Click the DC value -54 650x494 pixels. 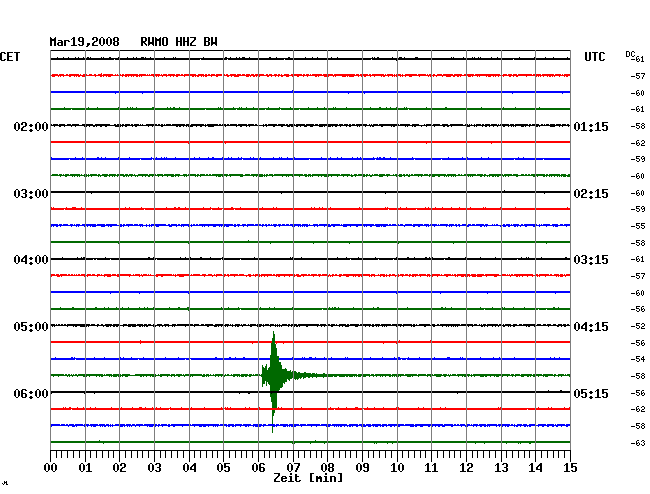[x=638, y=359]
